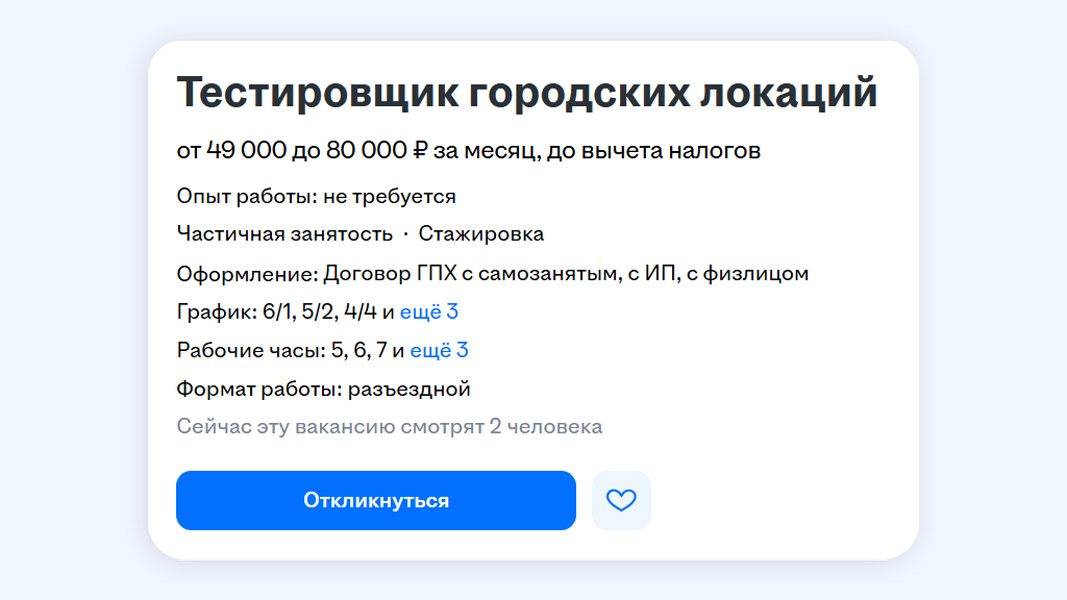
Task: Expand the 'ещё 3' schedule options in График
Action: pos(429,312)
